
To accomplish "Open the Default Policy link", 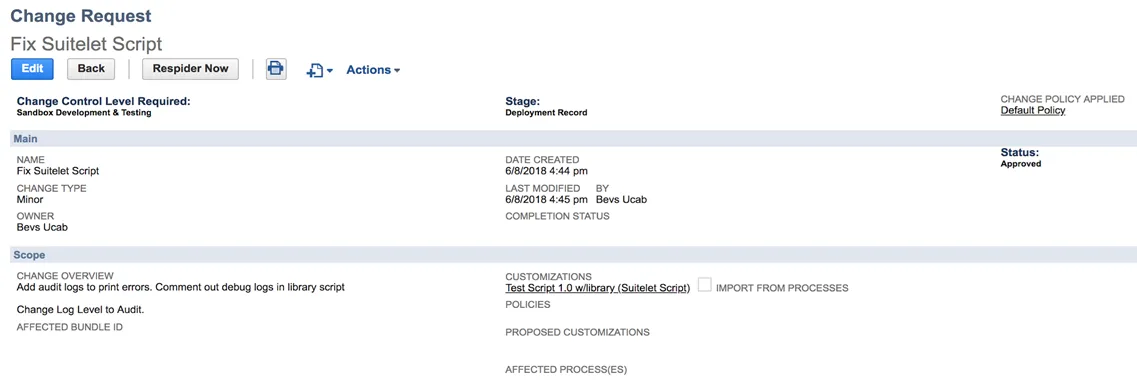I will pos(1033,111).
